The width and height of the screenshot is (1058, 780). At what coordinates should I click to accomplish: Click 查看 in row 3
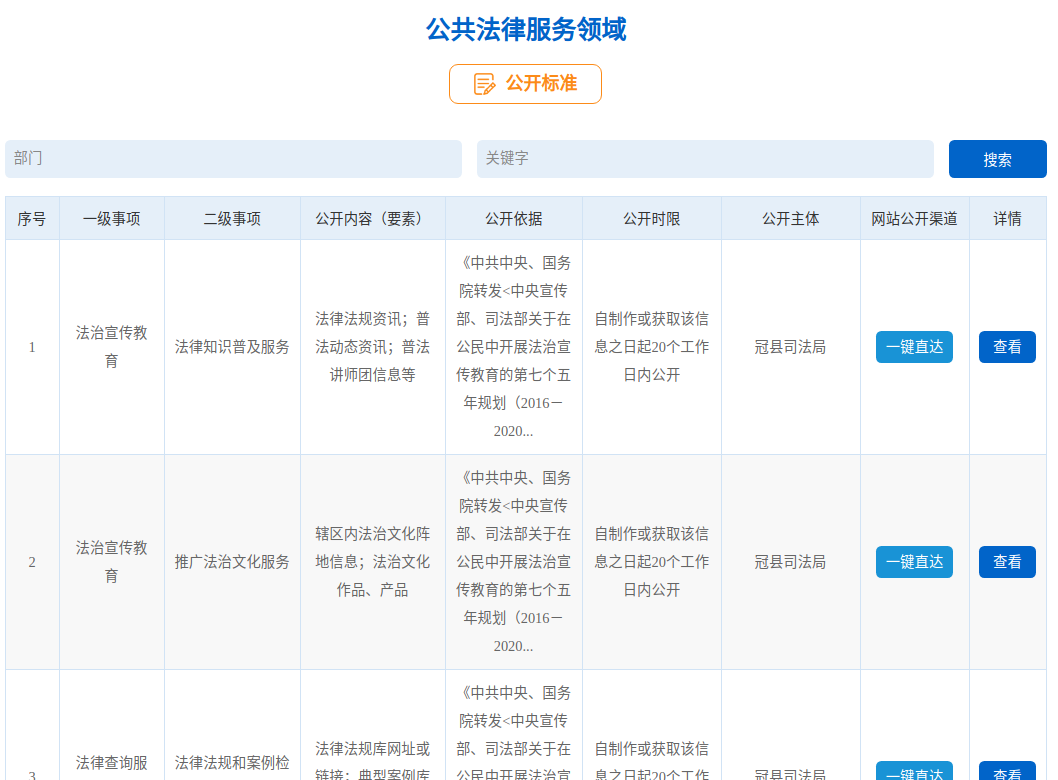tap(1007, 771)
